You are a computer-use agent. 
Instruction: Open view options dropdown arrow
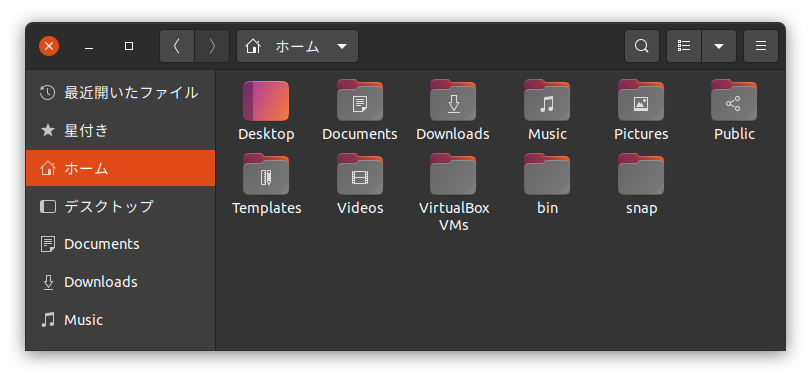[719, 47]
